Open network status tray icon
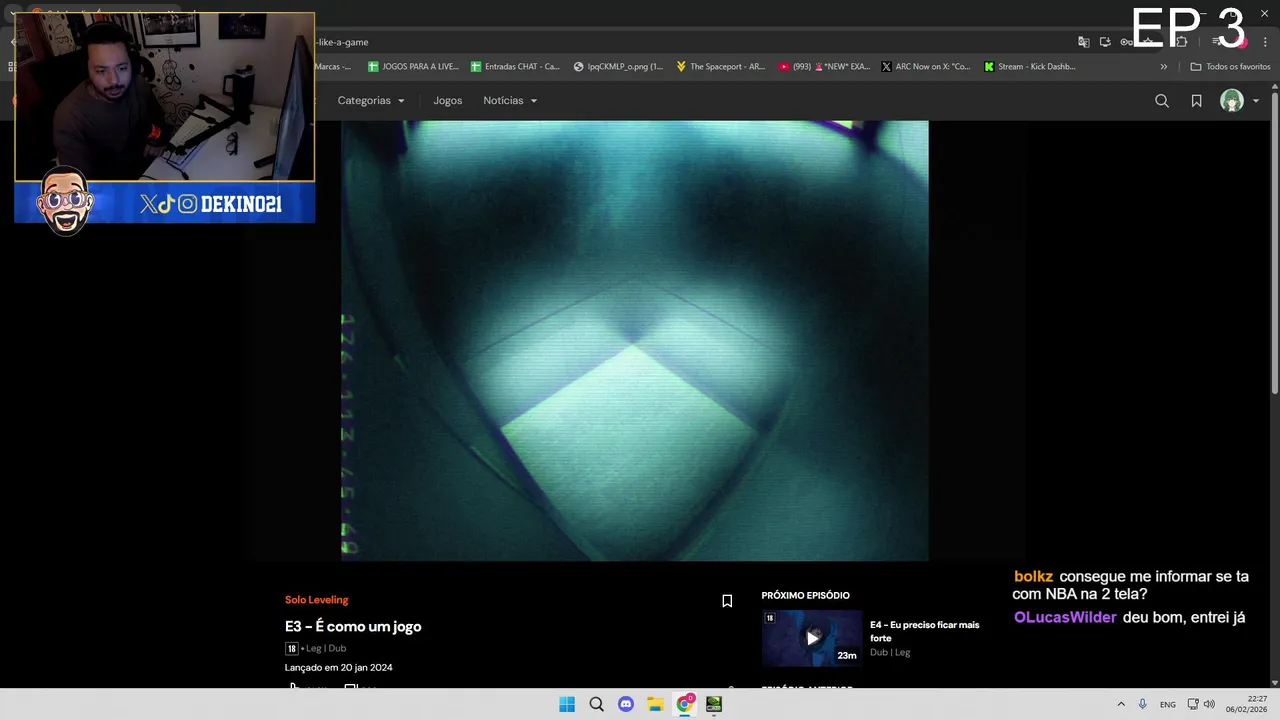Screen dimensions: 1280x720 [x=1193, y=704]
